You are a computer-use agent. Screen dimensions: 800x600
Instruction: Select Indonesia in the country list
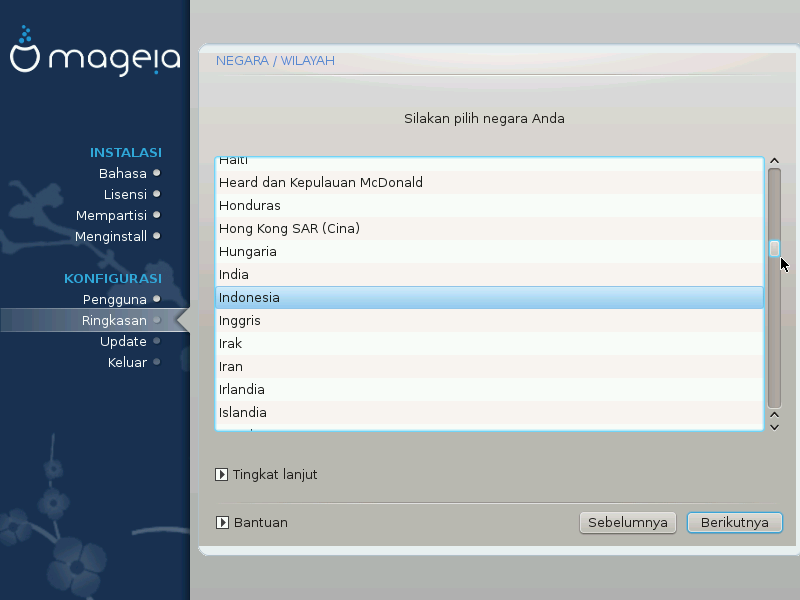coord(489,298)
